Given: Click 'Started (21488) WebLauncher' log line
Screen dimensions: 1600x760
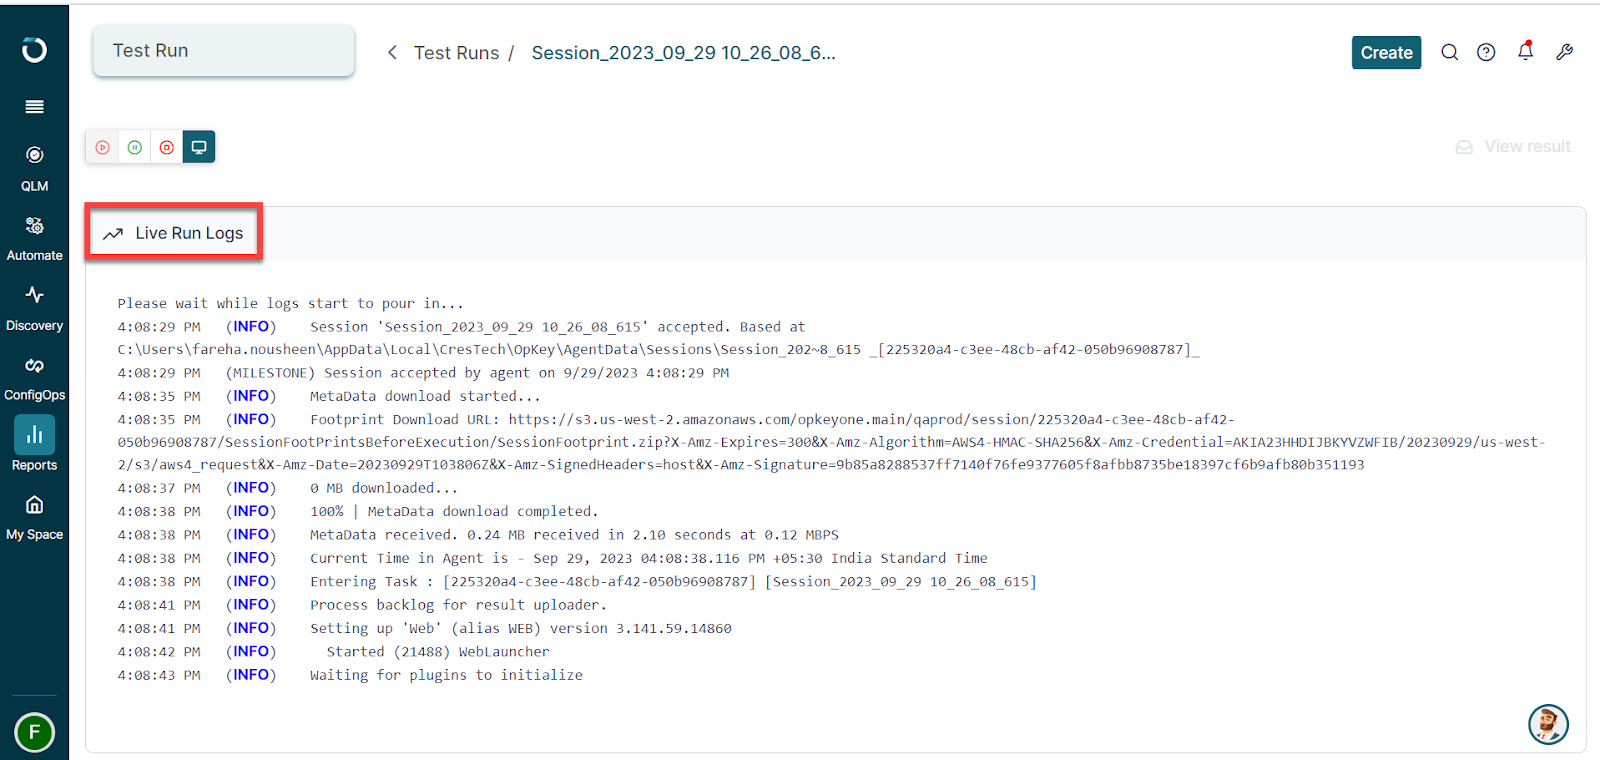Looking at the screenshot, I should pyautogui.click(x=438, y=652).
